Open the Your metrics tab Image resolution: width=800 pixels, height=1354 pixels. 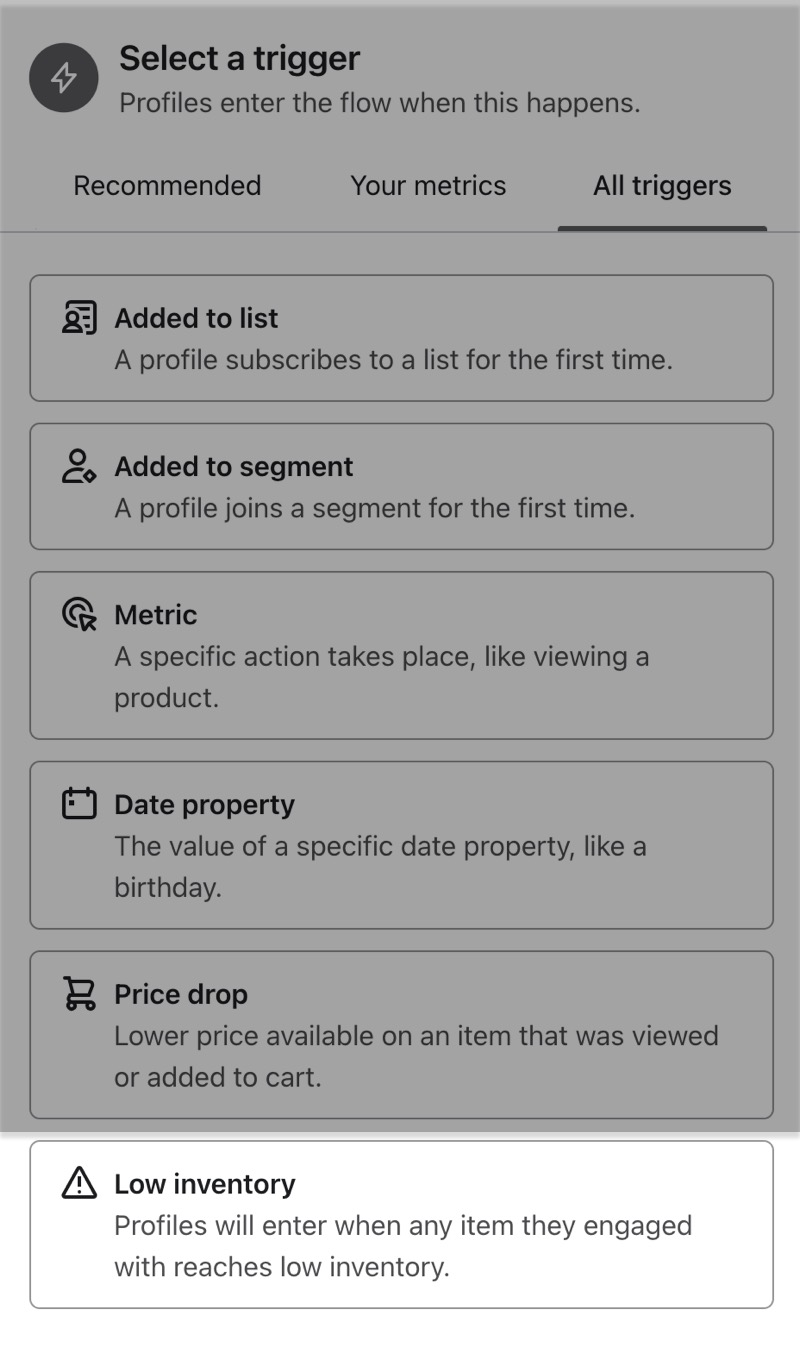pos(428,186)
